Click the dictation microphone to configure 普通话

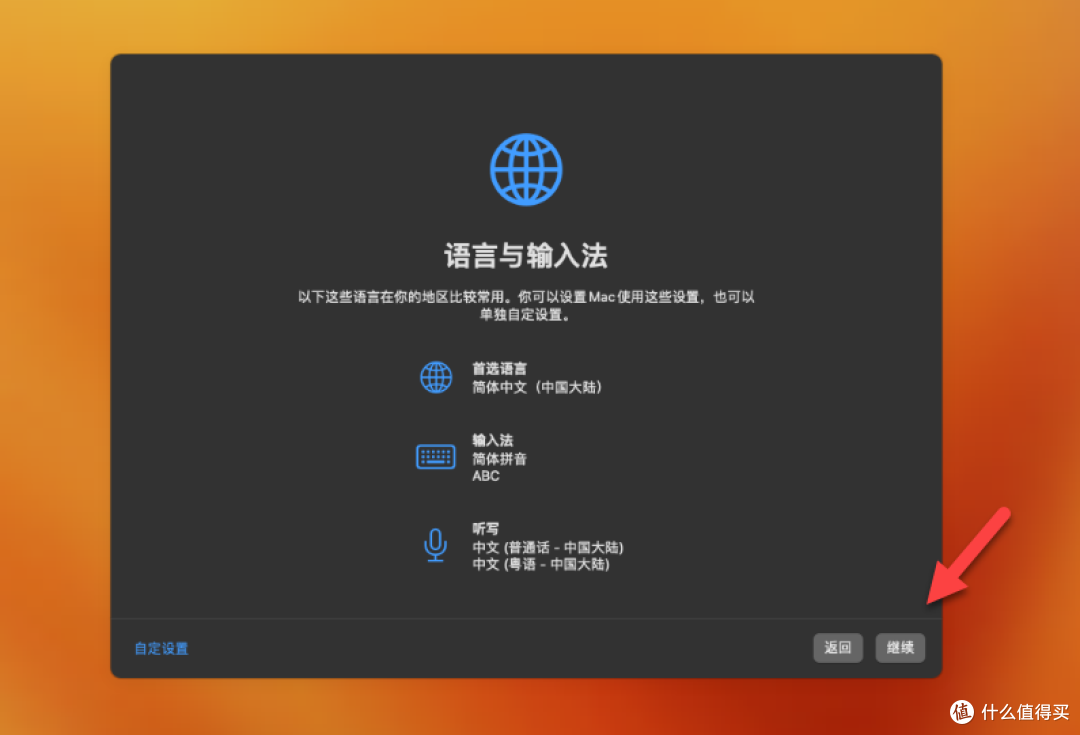point(435,546)
